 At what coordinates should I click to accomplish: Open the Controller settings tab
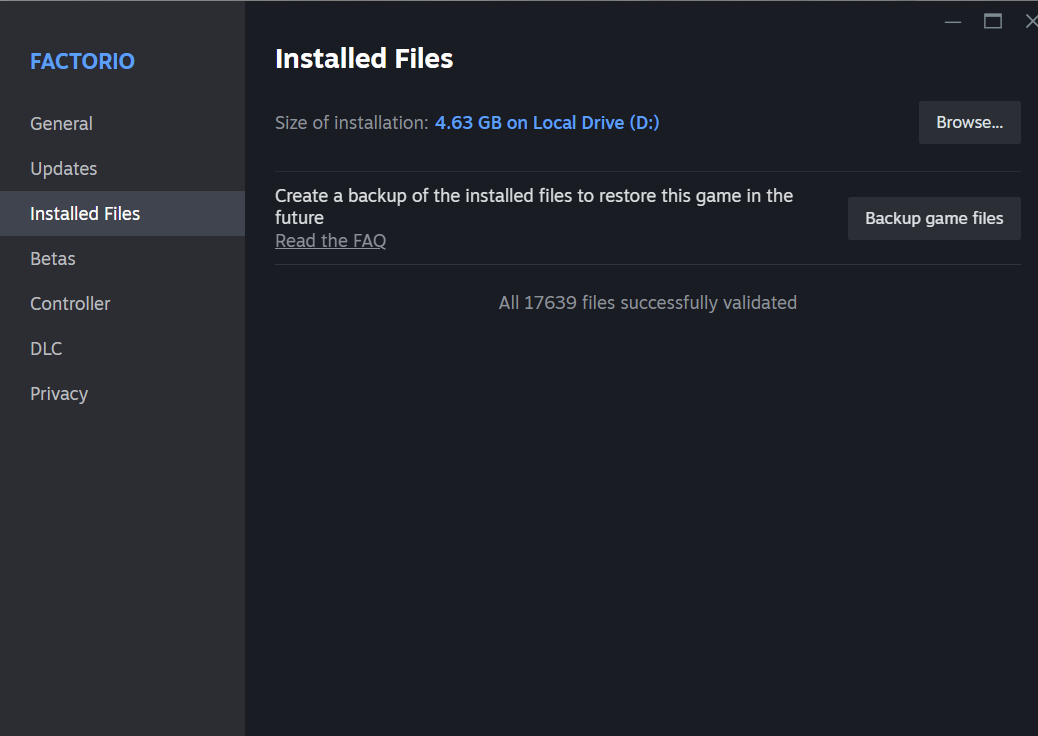pyautogui.click(x=70, y=304)
